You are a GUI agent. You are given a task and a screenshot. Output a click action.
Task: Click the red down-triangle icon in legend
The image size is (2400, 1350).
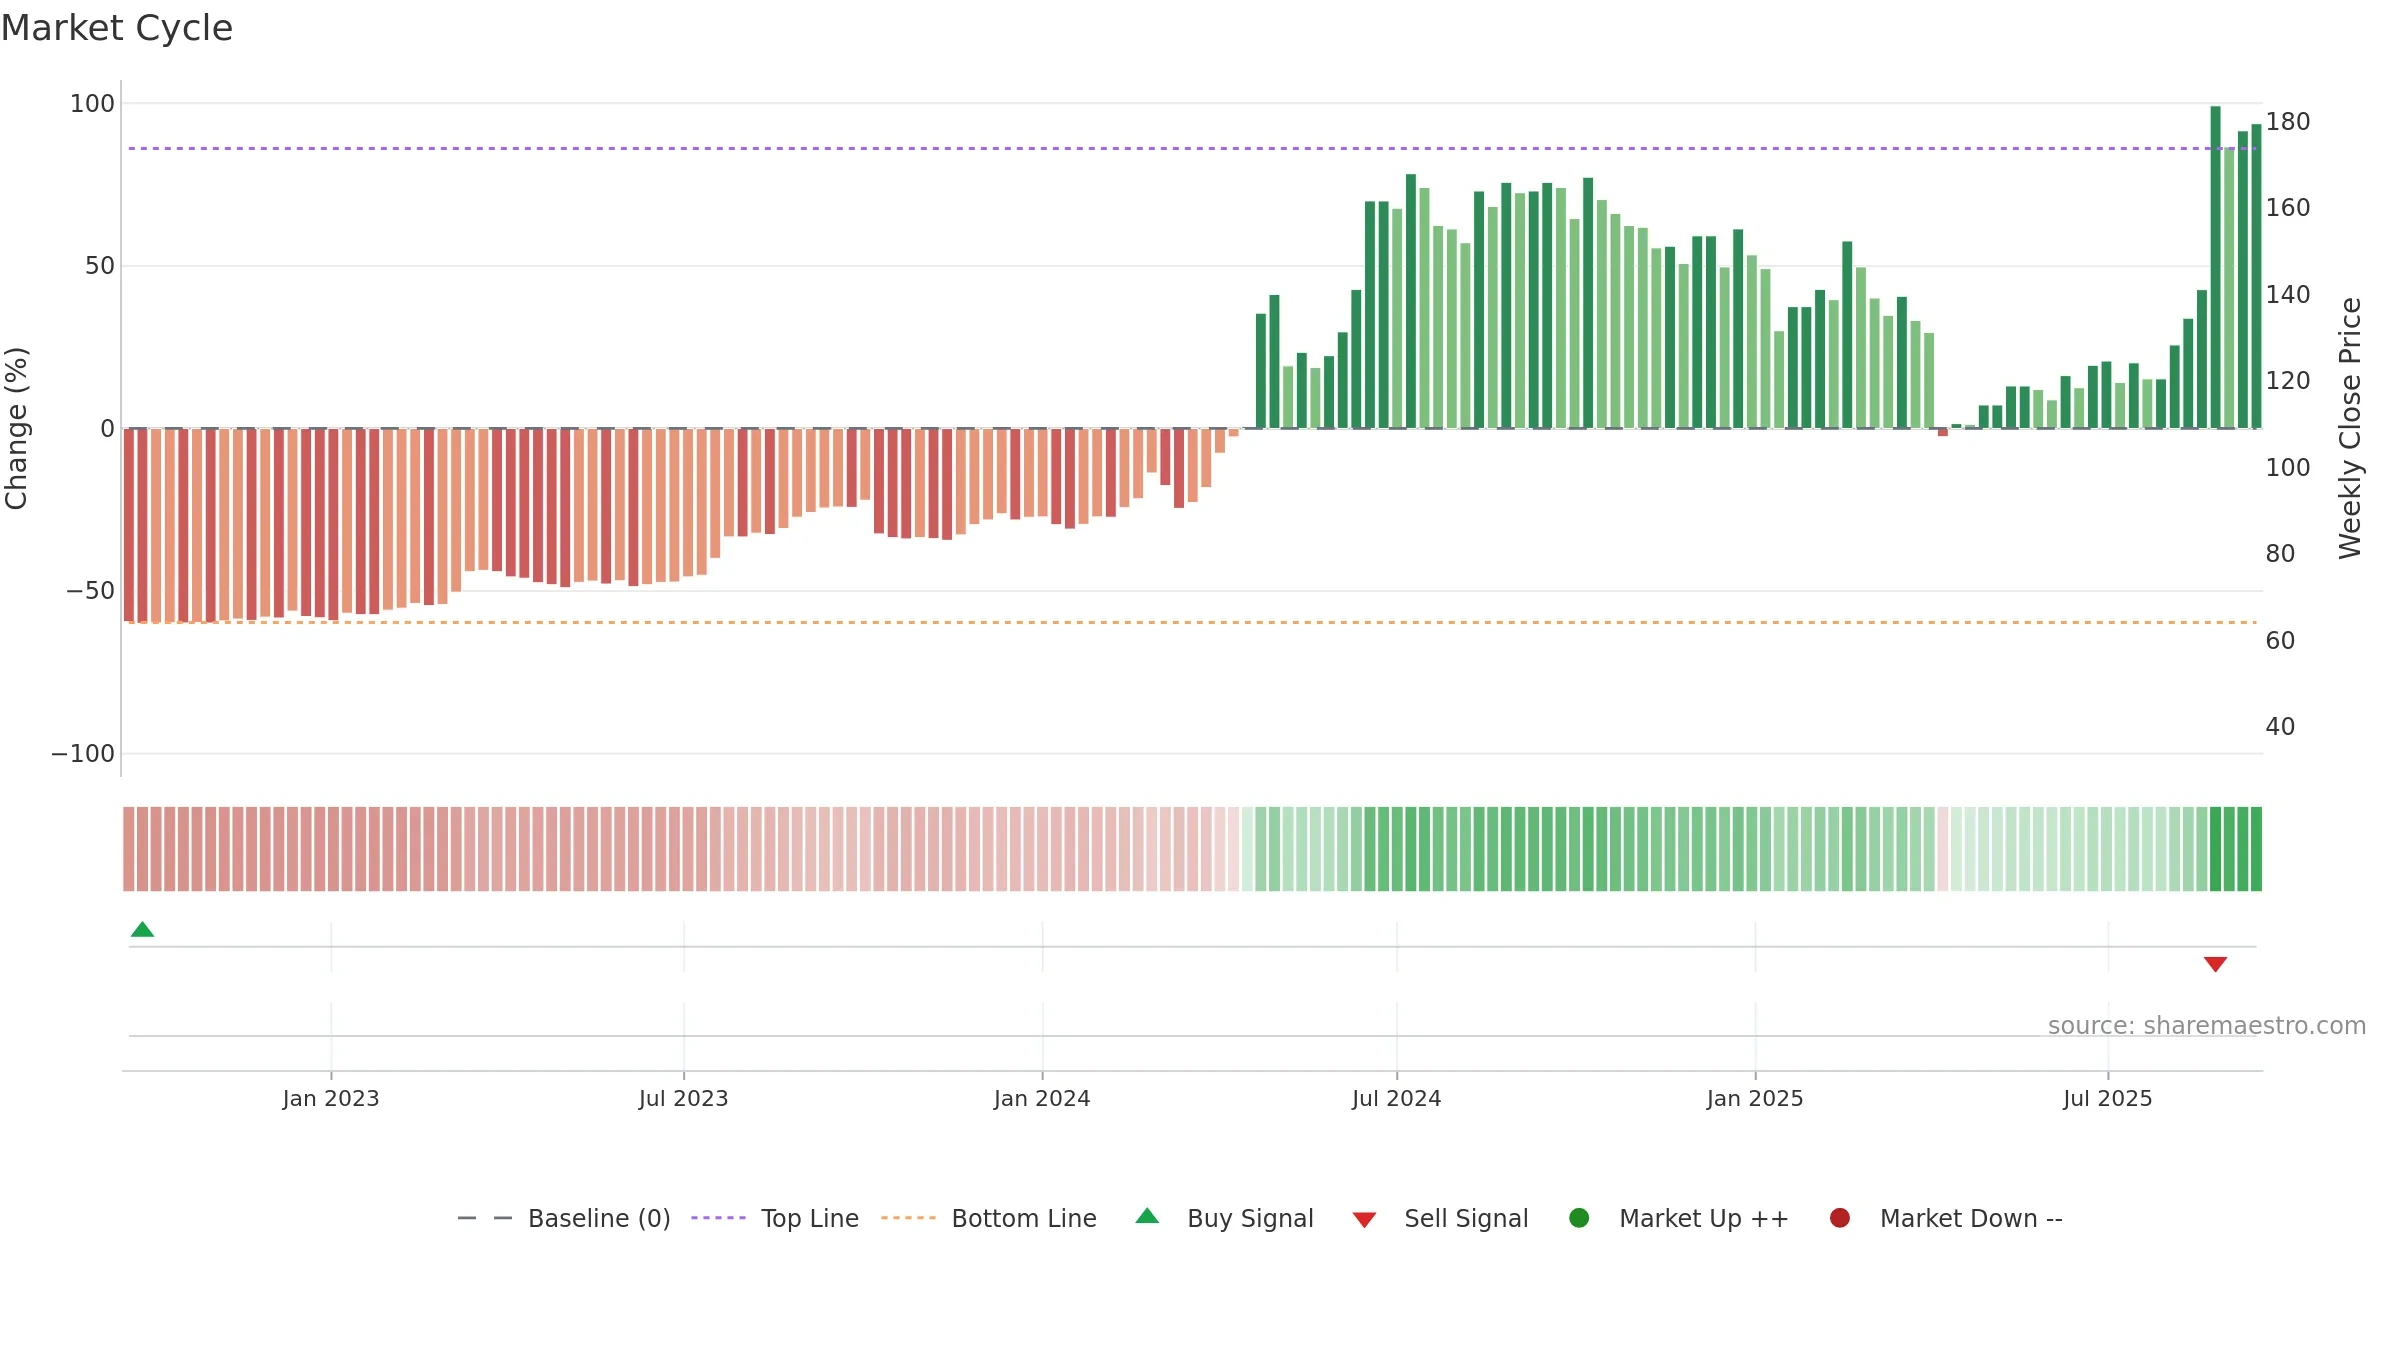pyautogui.click(x=1364, y=1220)
